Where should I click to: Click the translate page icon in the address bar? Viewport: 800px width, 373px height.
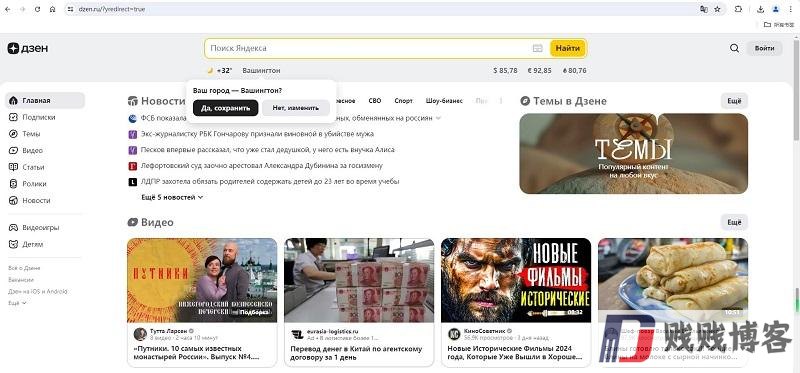[x=704, y=9]
